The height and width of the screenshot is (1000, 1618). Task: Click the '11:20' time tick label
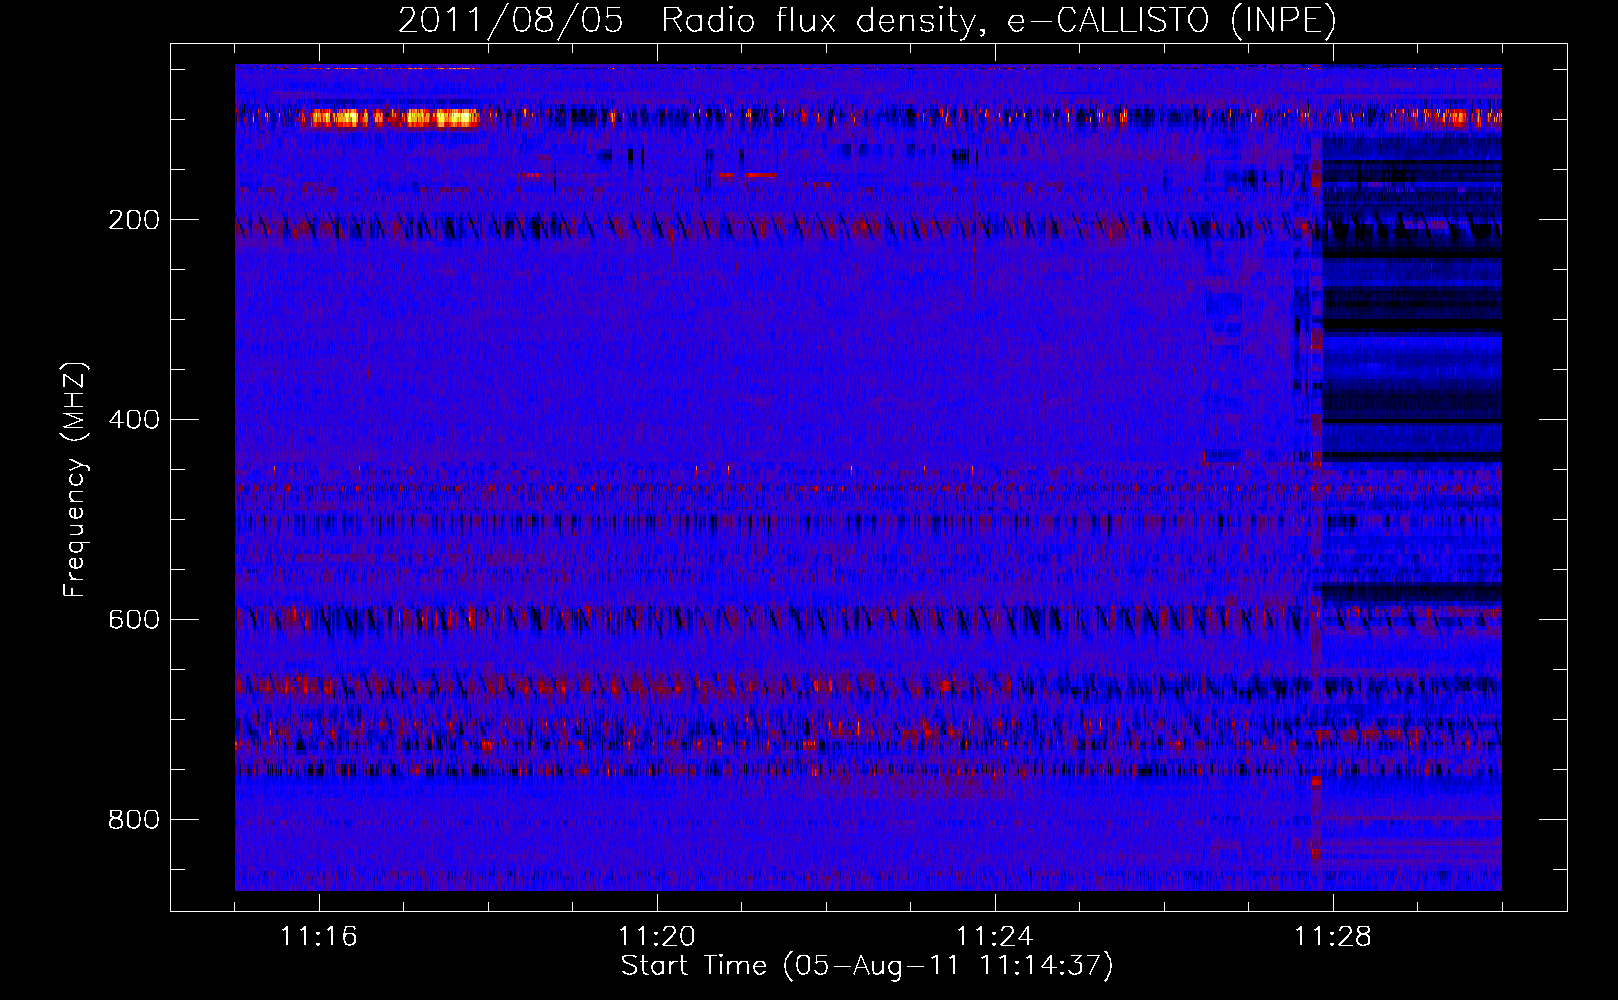657,937
